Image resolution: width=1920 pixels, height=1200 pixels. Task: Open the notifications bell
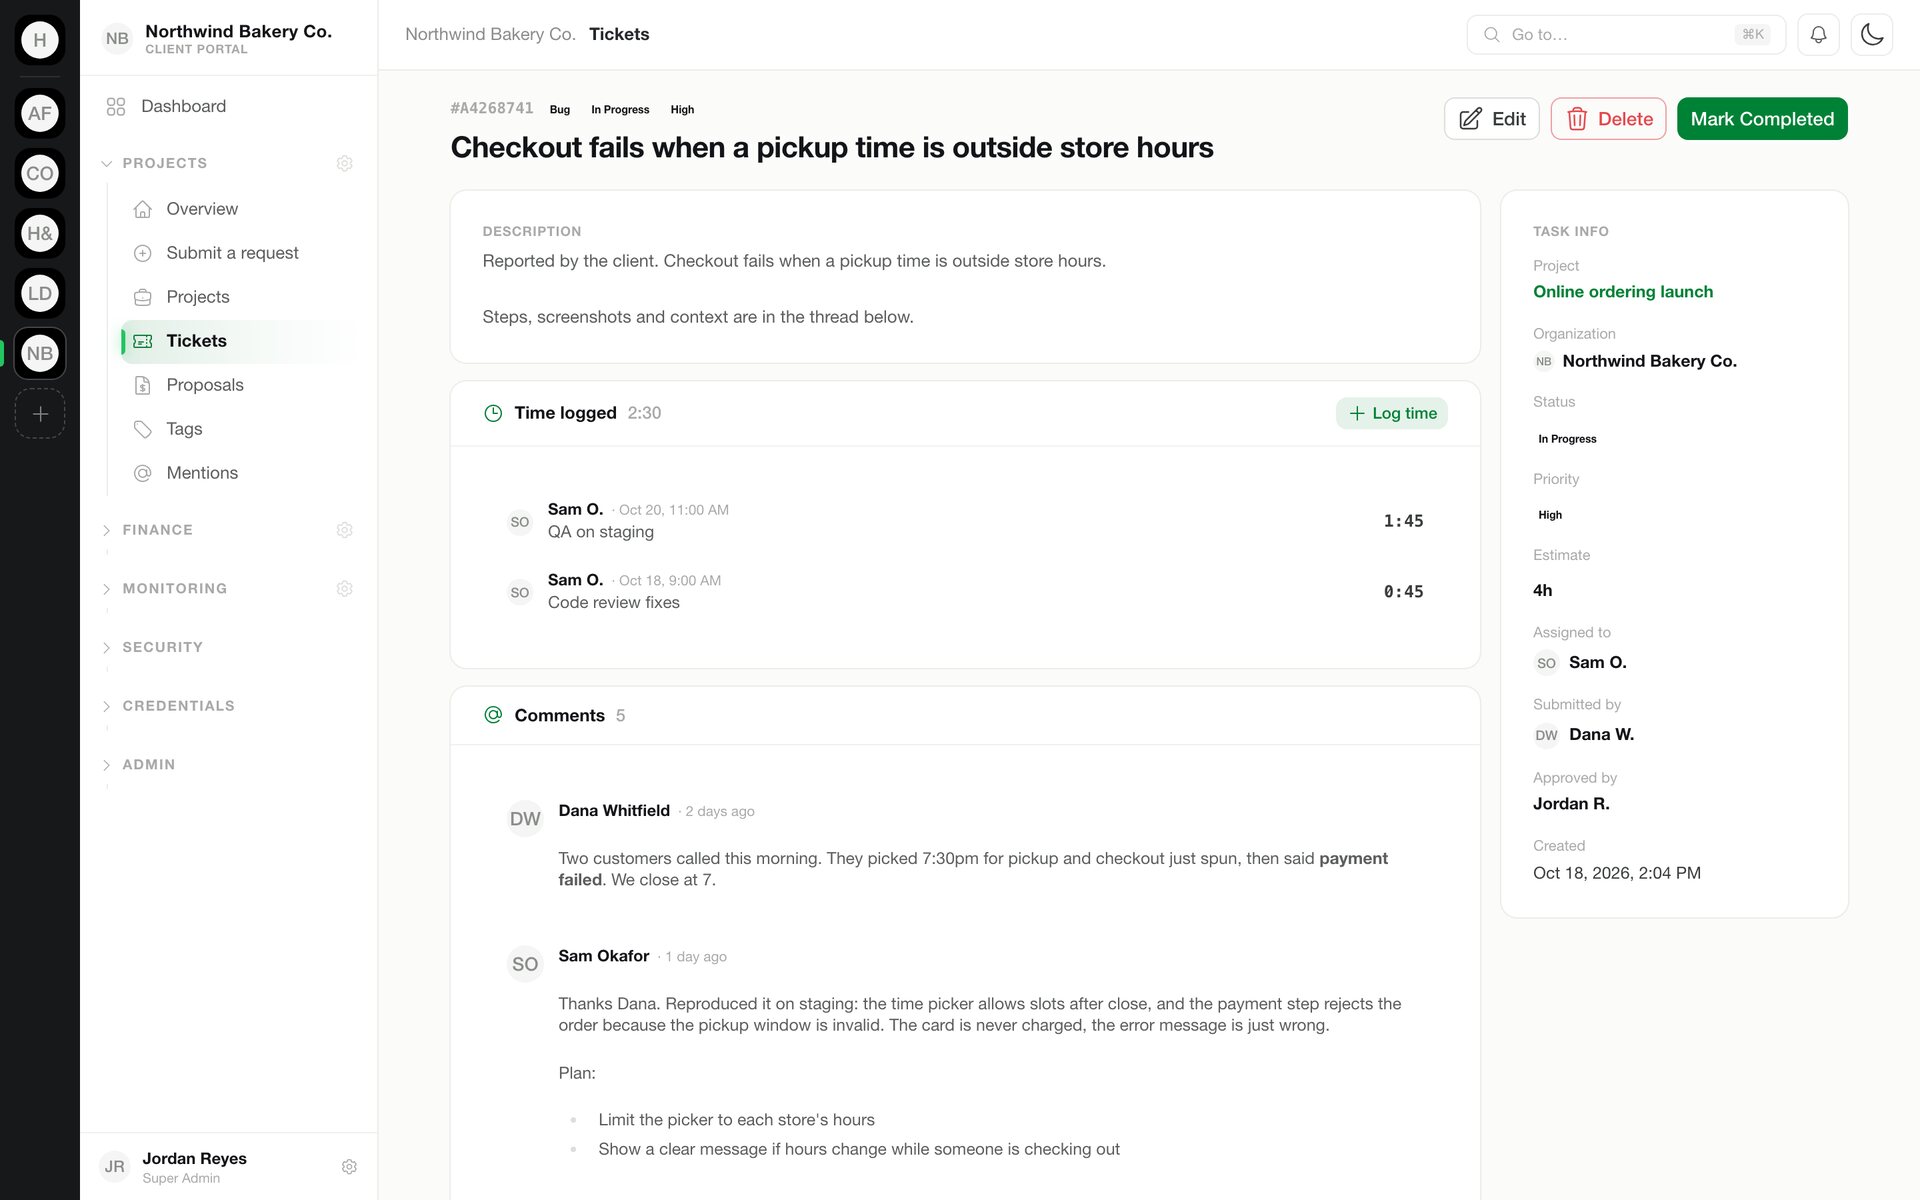coord(1818,35)
